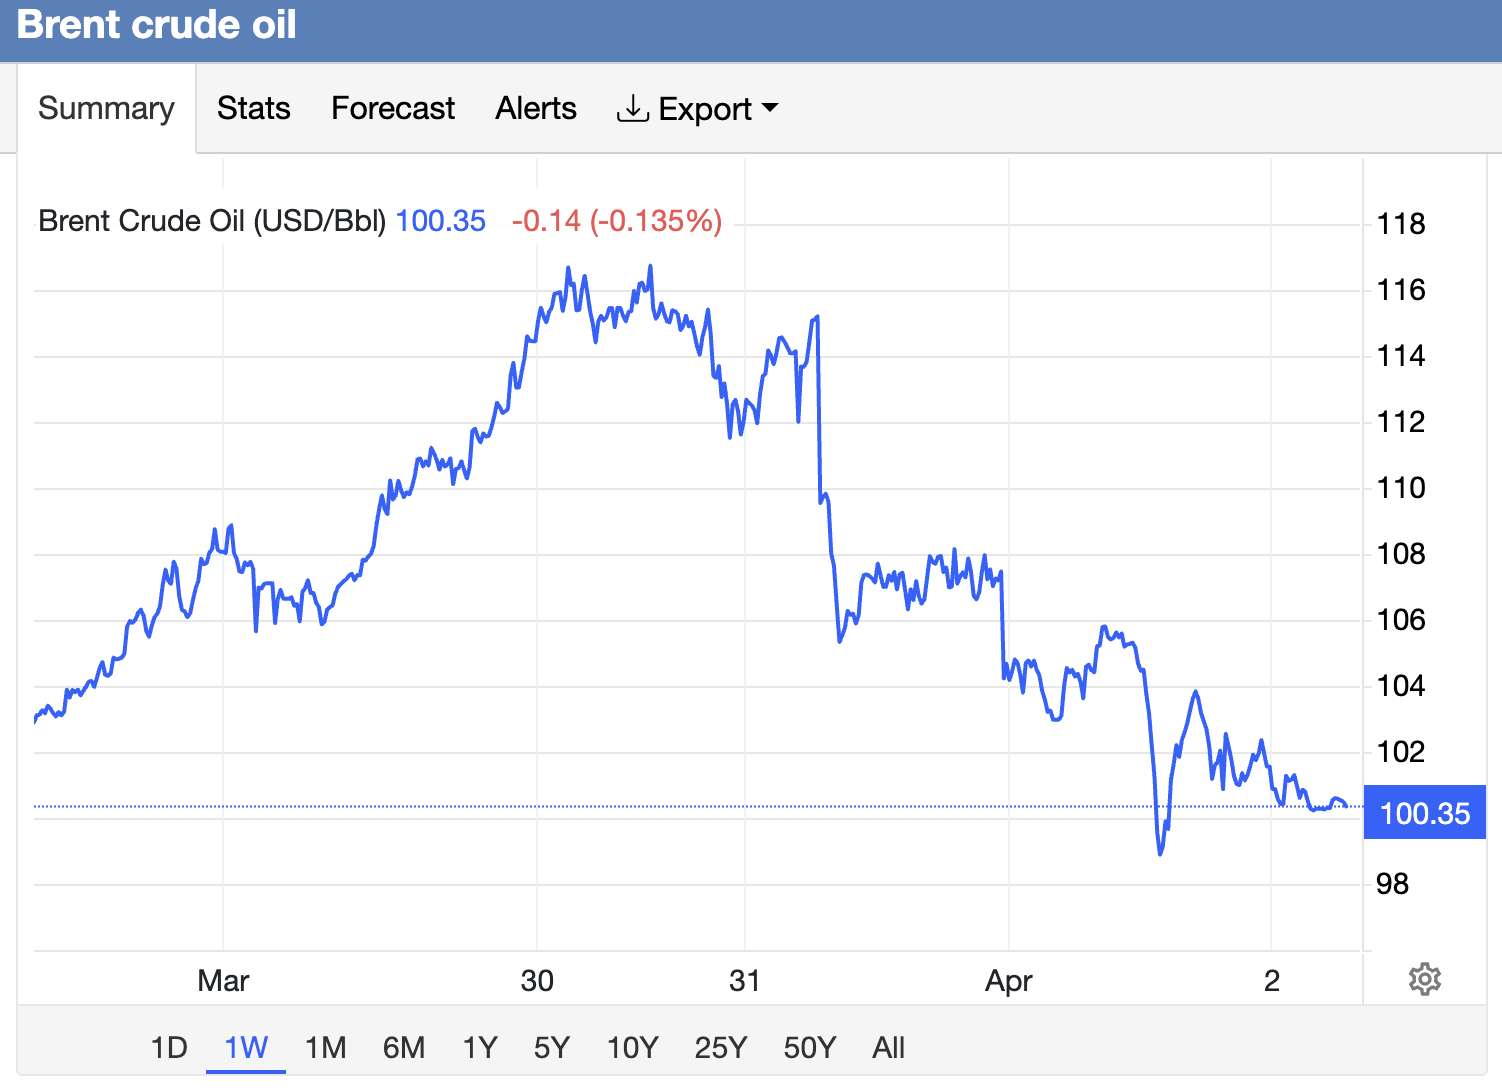1502x1092 pixels.
Task: Expand the Export dropdown arrow
Action: click(x=769, y=107)
